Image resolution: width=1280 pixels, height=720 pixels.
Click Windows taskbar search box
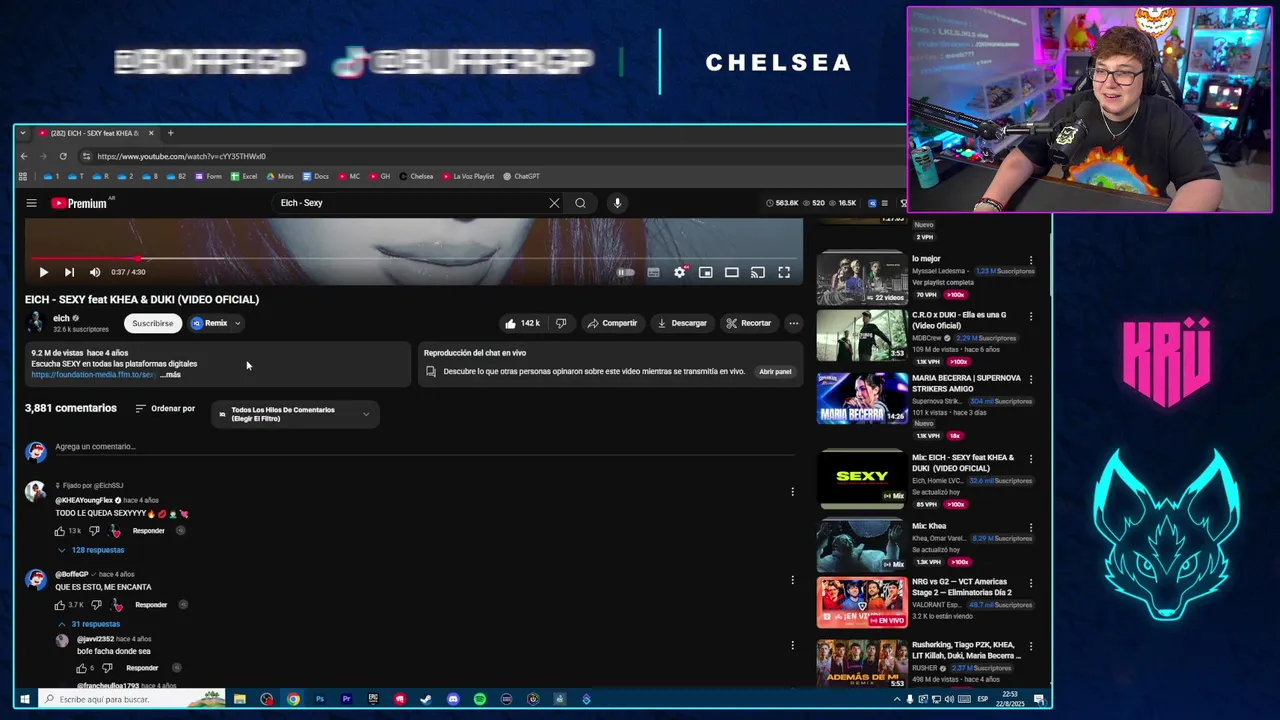[x=131, y=699]
